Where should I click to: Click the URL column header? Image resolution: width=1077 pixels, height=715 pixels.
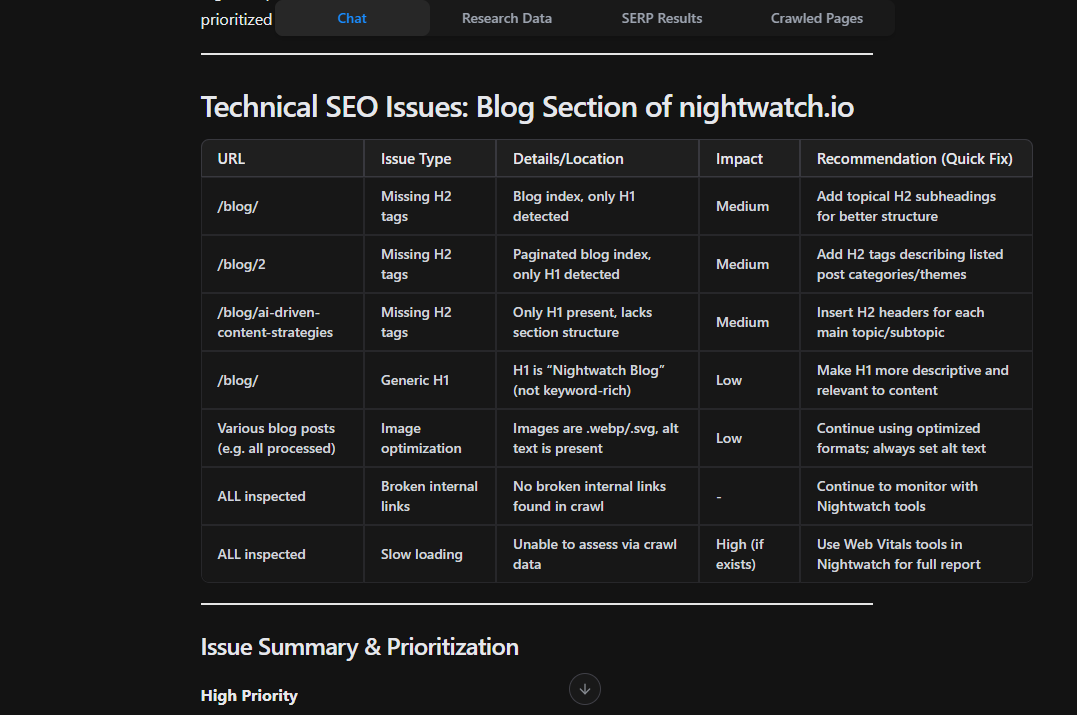(230, 158)
